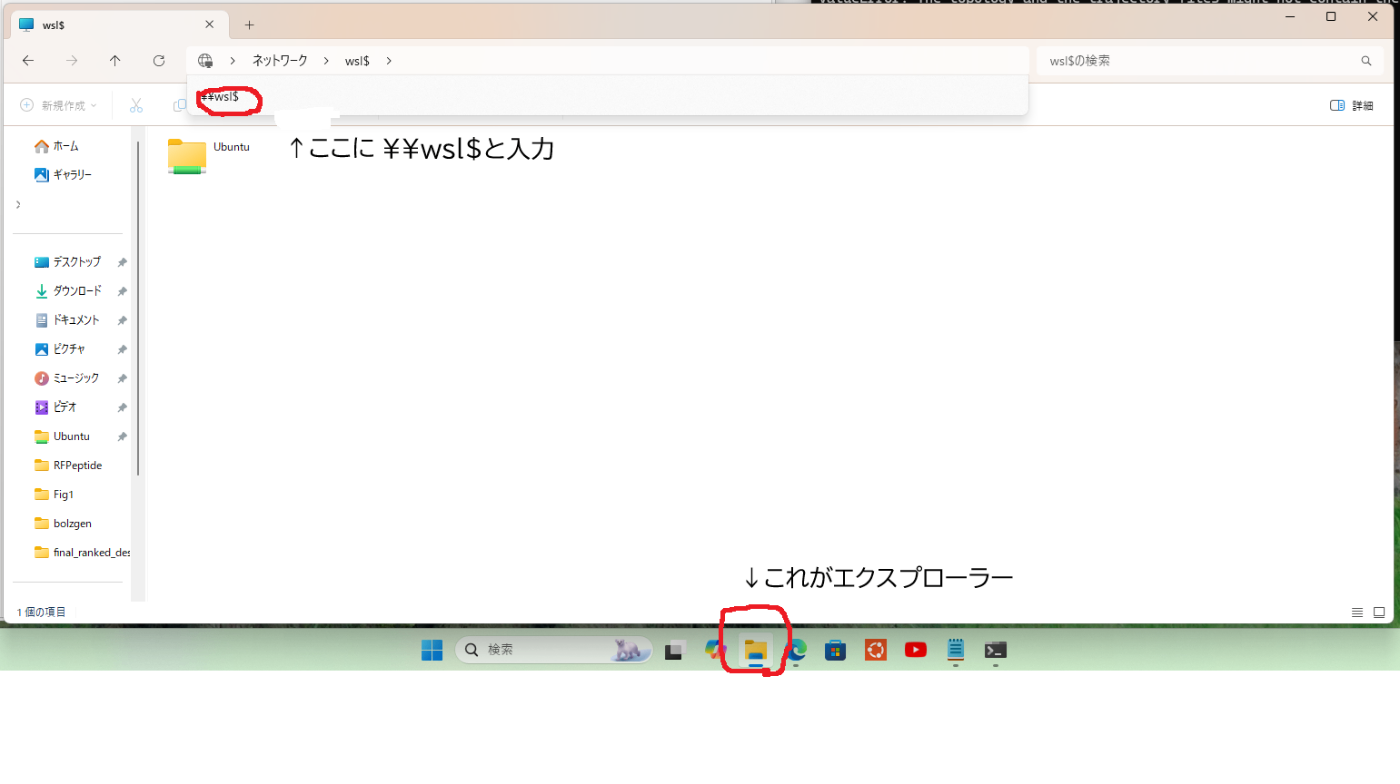Viewport: 1400px width, 784px height.
Task: Toggle the 詳細 details pane
Action: coord(1351,105)
